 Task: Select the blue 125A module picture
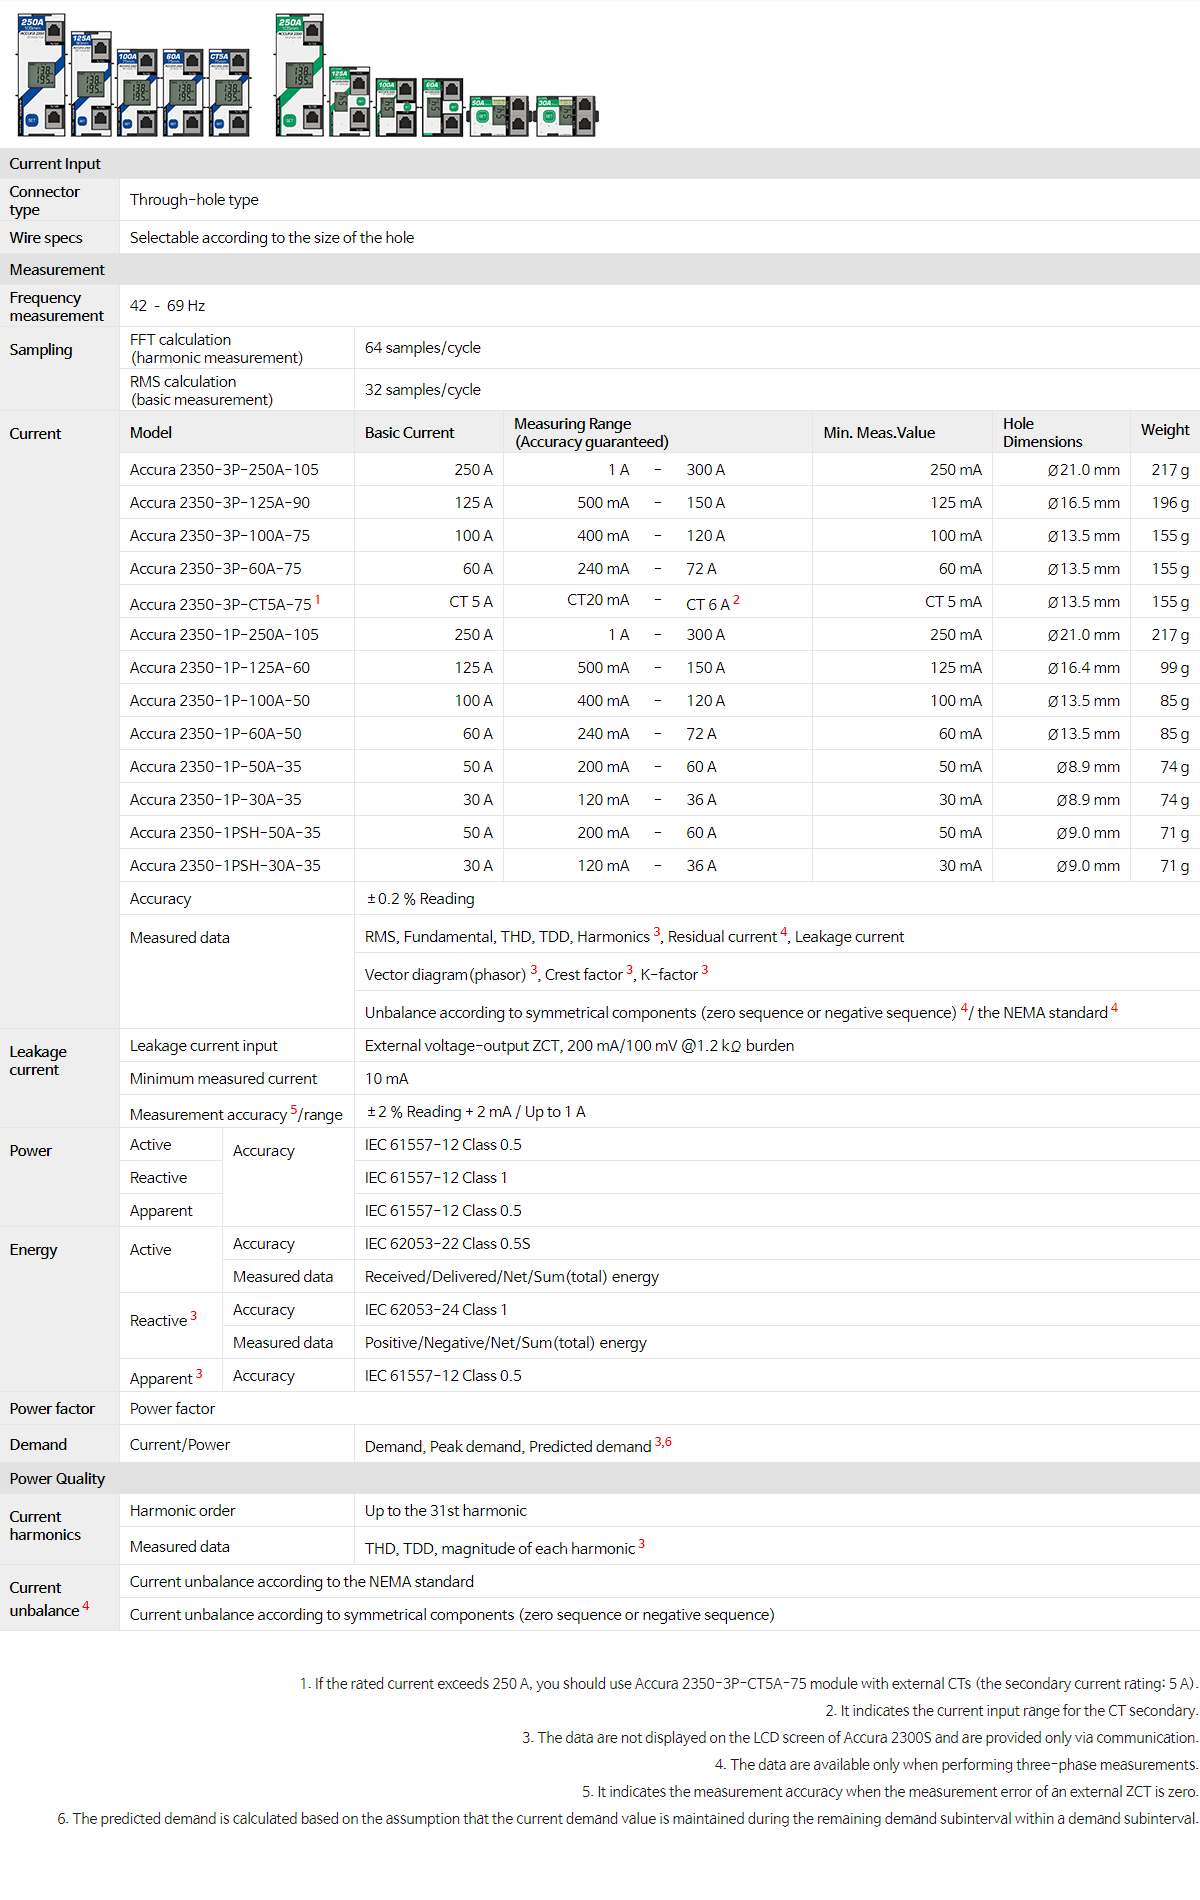coord(91,84)
